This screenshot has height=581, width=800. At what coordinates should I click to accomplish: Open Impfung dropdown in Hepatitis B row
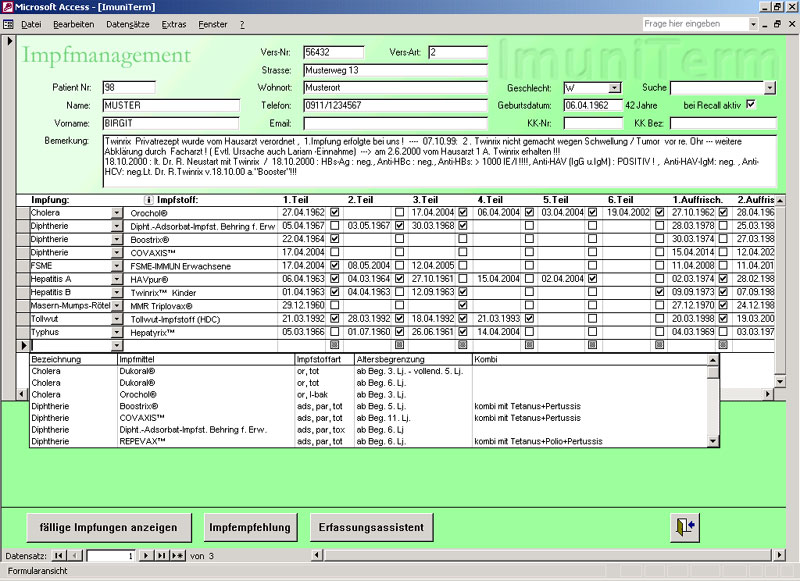coord(117,292)
